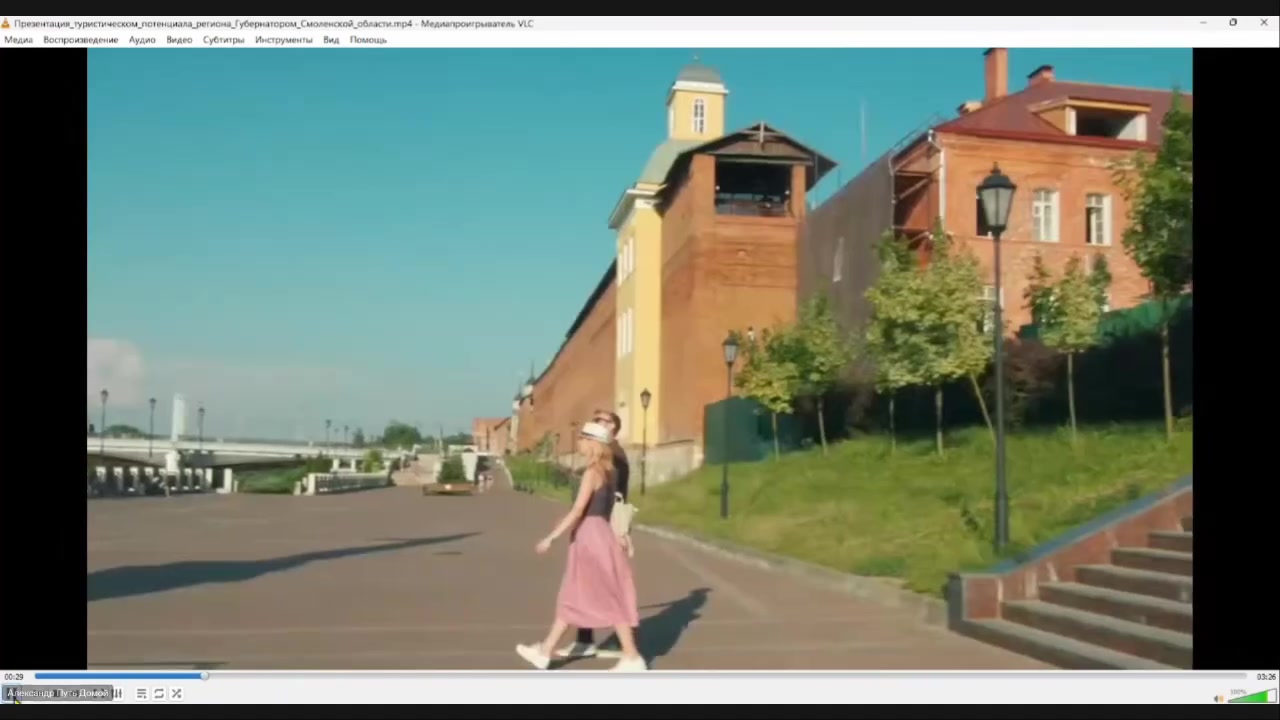Show the playlist via the playlist icon
The width and height of the screenshot is (1280, 720).
point(141,694)
